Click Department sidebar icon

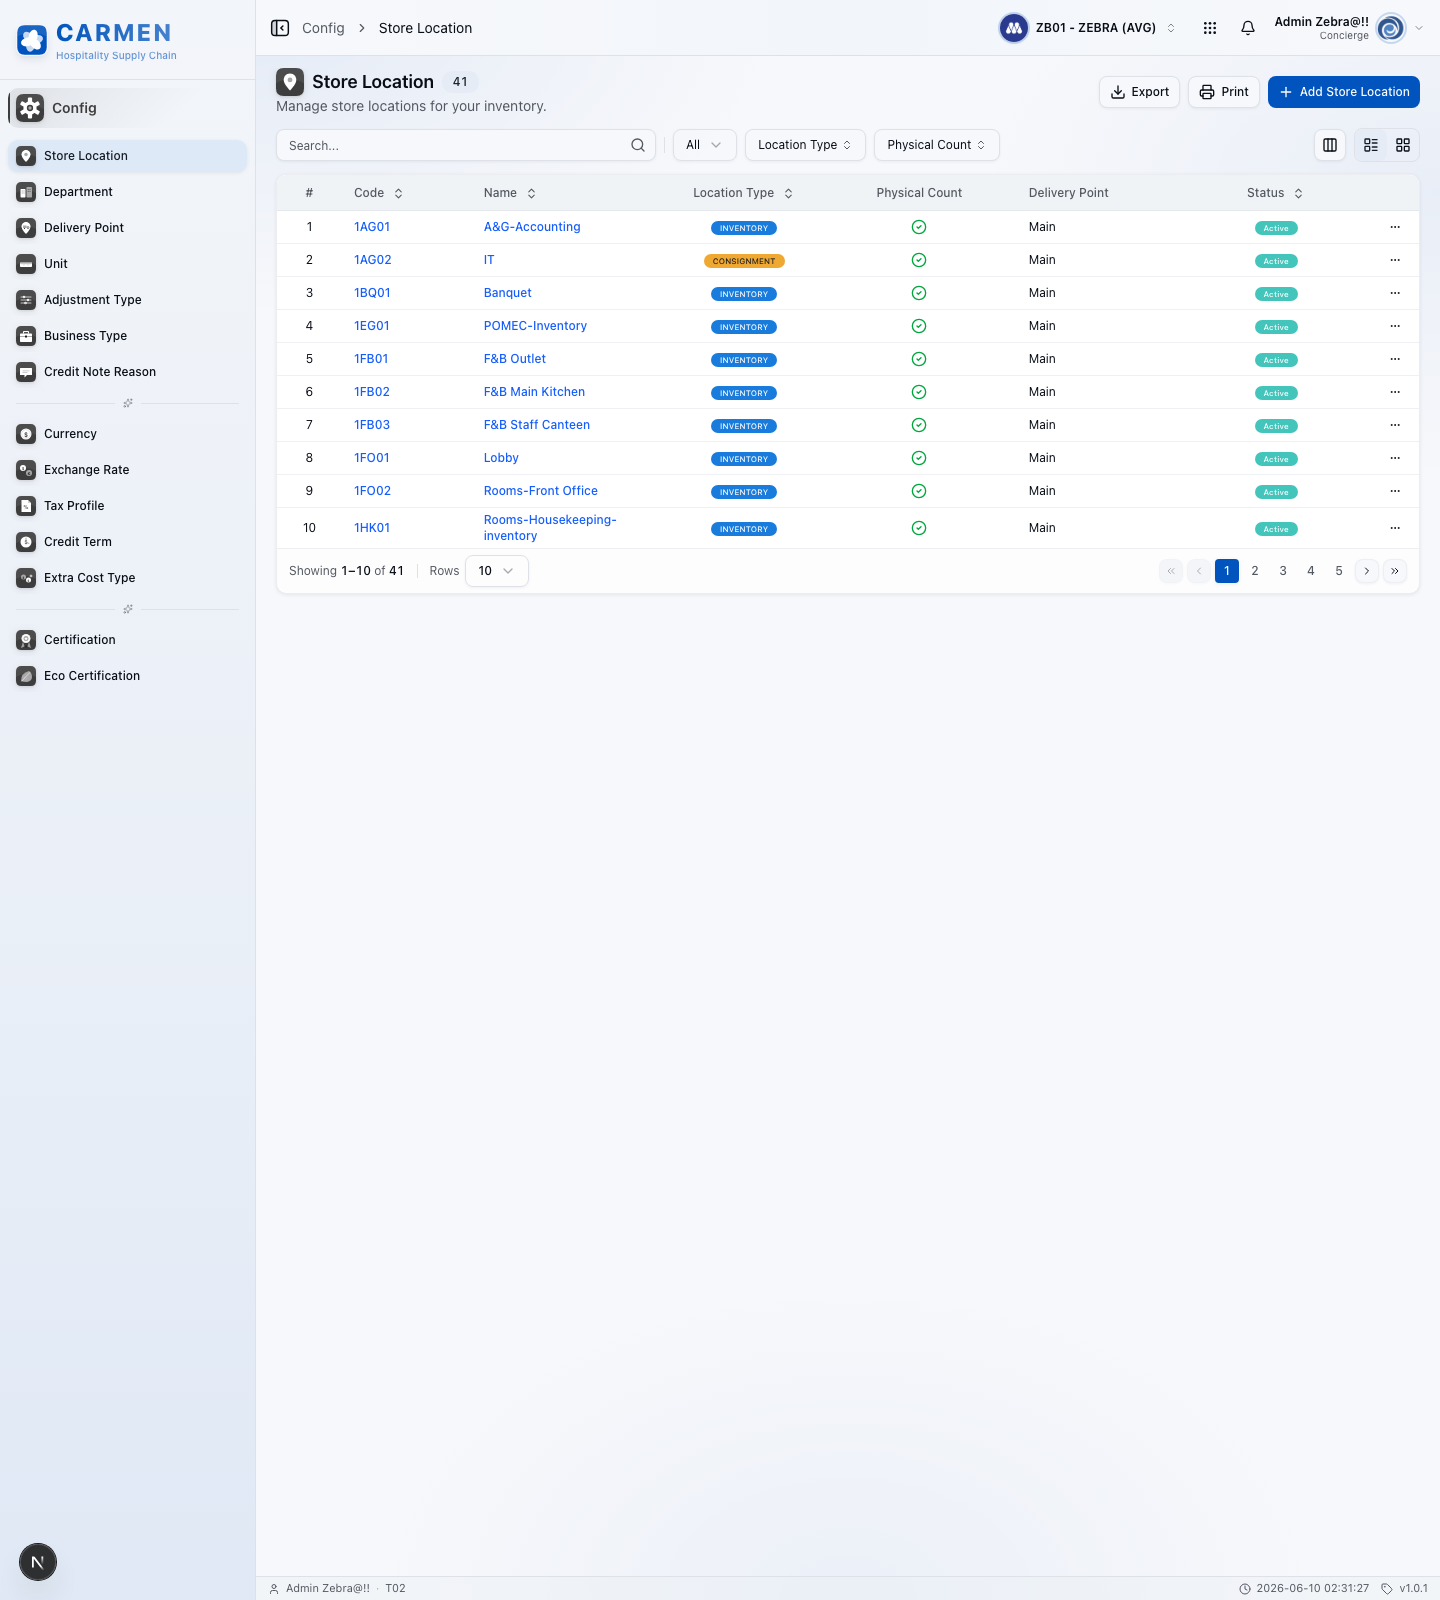click(27, 192)
